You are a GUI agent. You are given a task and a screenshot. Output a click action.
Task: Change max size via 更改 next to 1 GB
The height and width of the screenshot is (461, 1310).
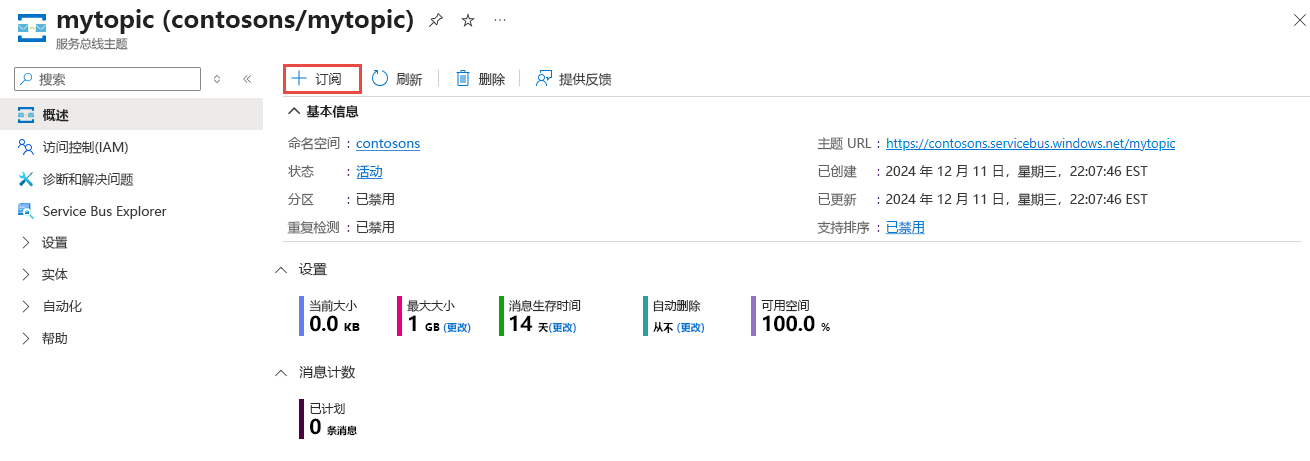coord(457,327)
